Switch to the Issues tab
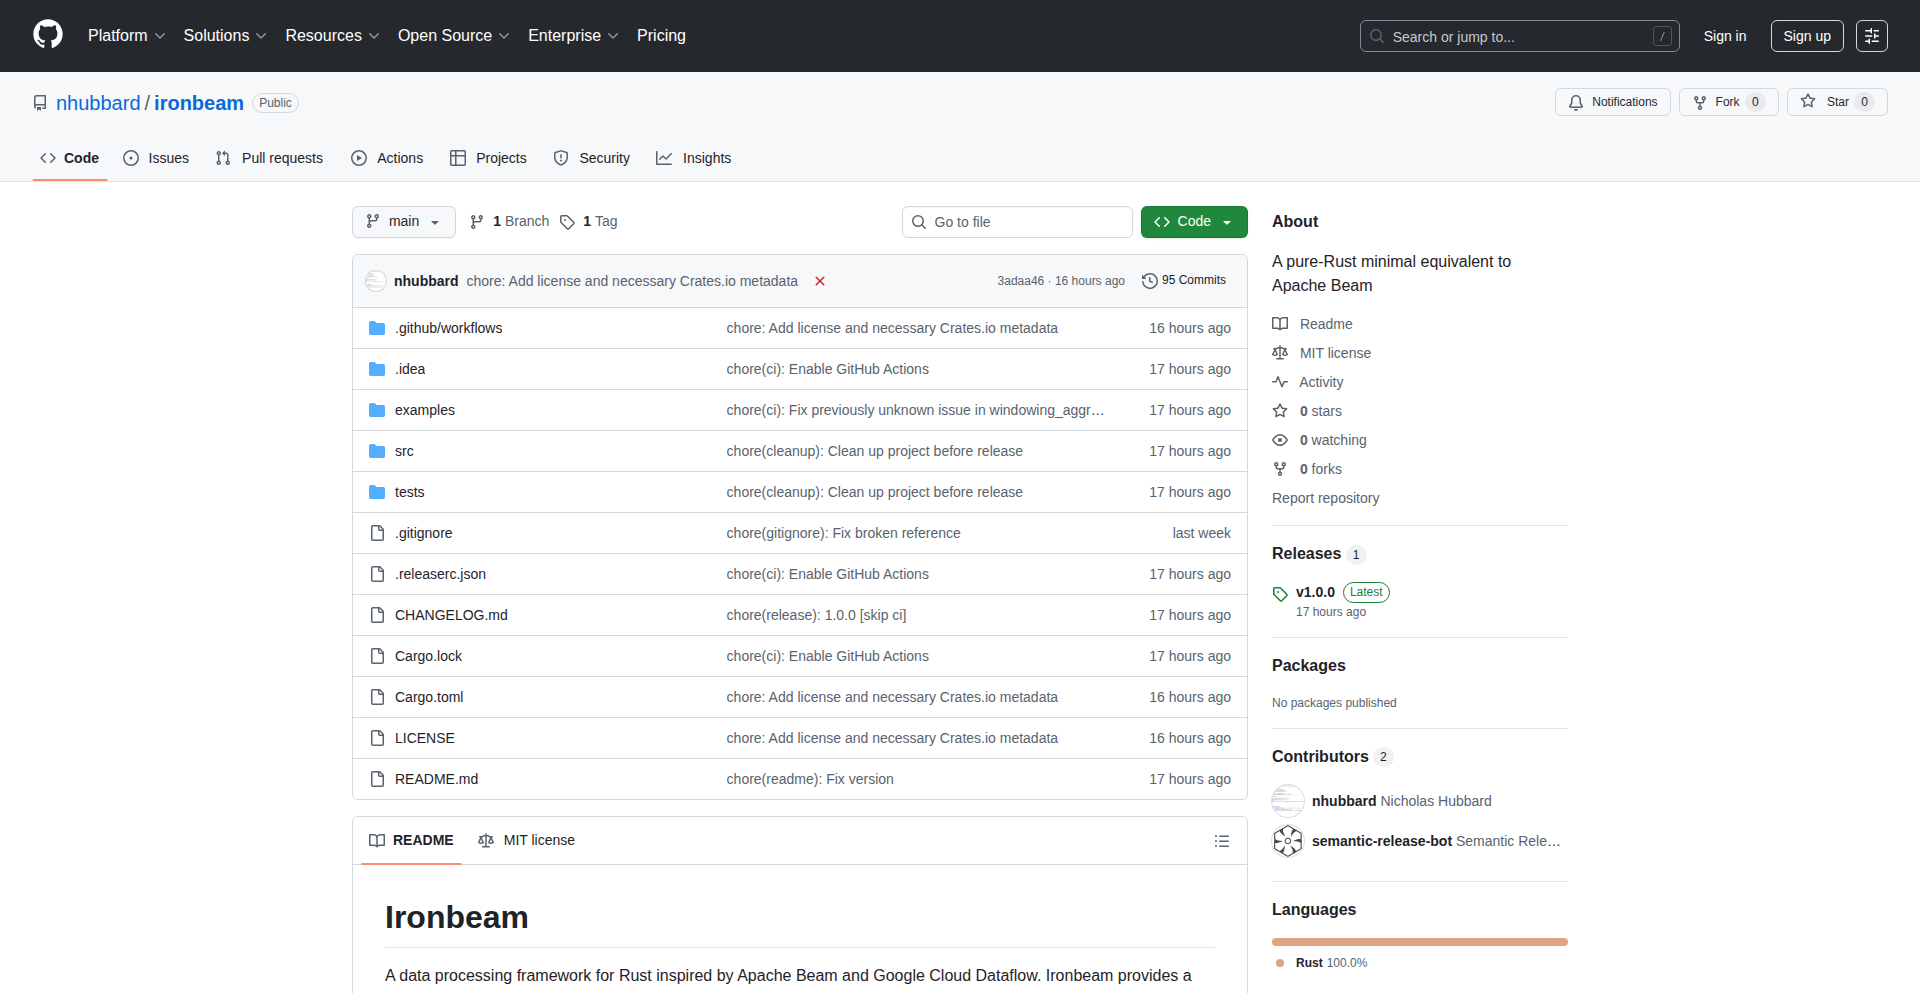 pos(156,158)
